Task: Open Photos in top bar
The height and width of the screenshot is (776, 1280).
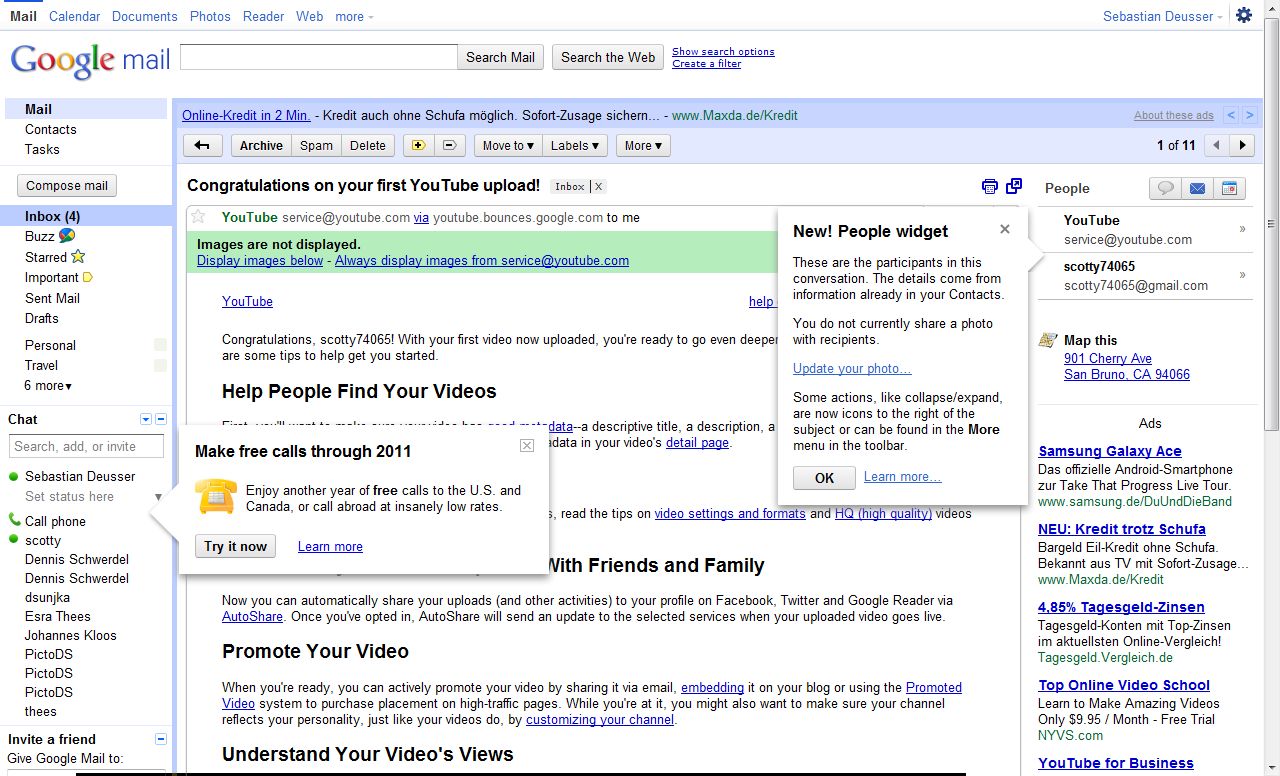Action: pyautogui.click(x=210, y=16)
